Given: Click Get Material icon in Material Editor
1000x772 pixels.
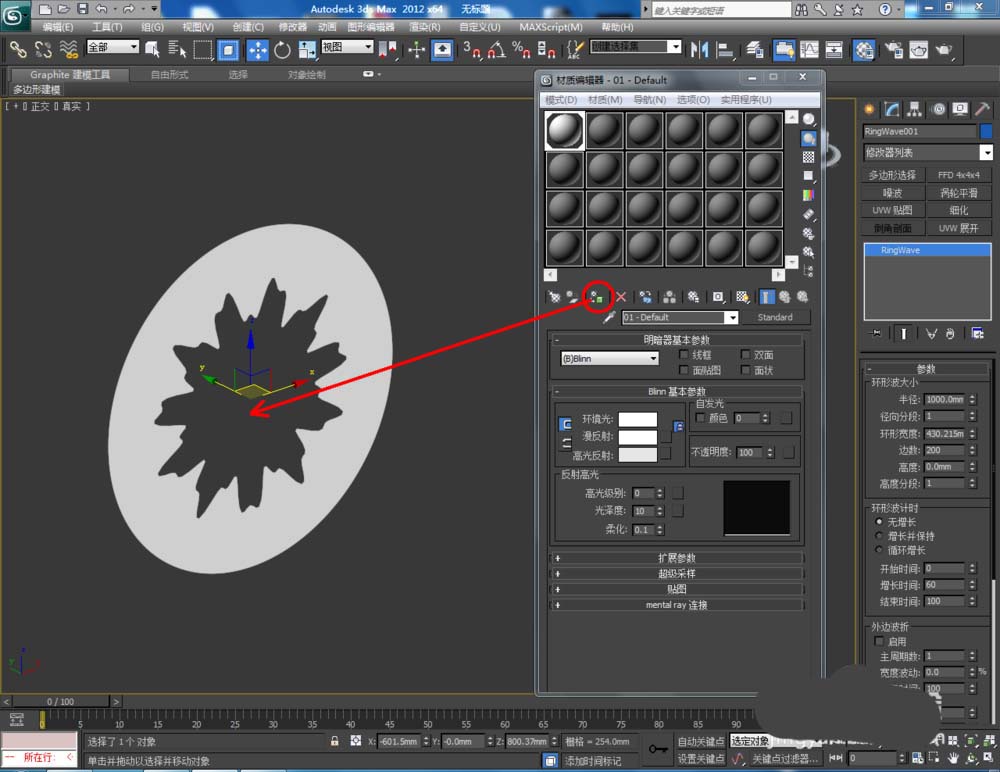Looking at the screenshot, I should click(554, 297).
